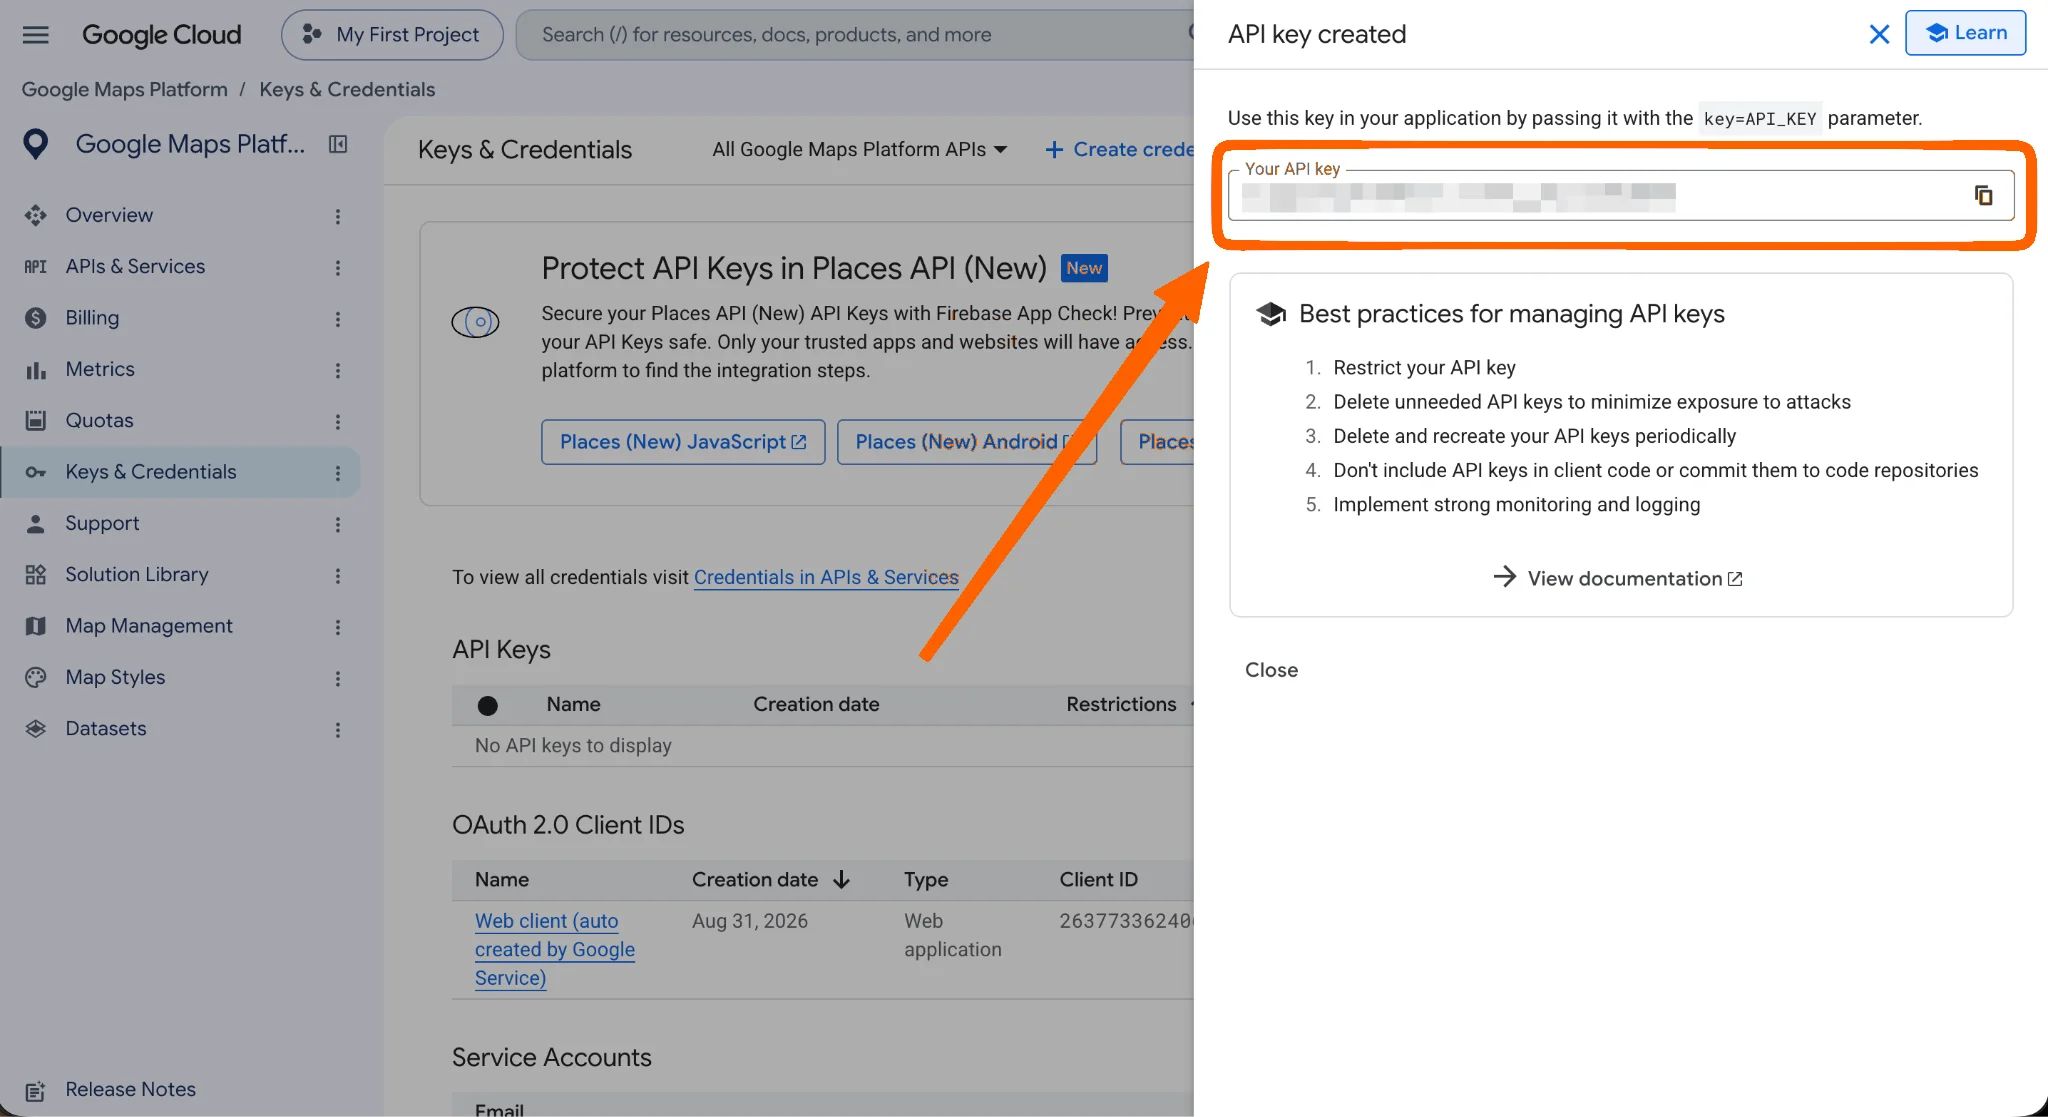Open Places (New) JavaScript link
Viewport: 2048px width, 1117px height.
(x=683, y=442)
